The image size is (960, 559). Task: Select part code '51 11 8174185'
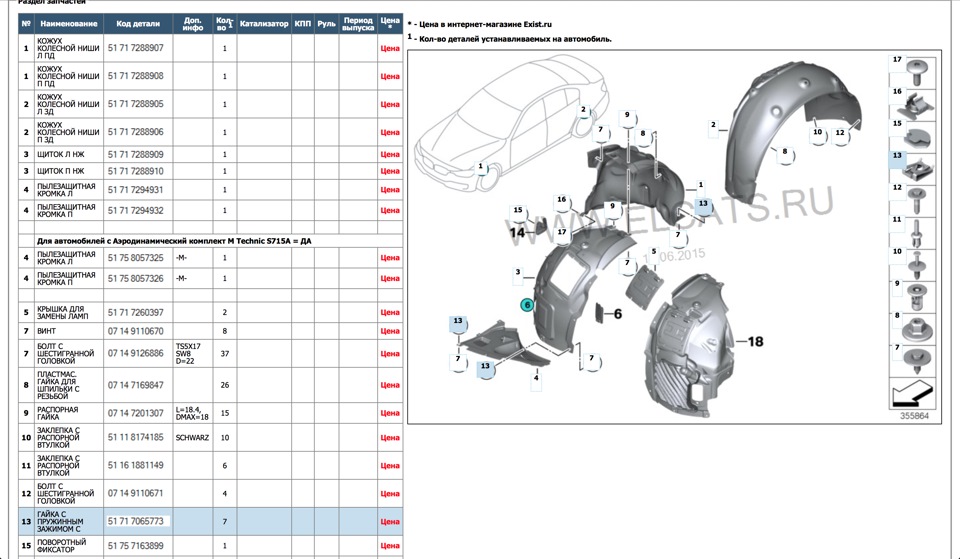[136, 438]
